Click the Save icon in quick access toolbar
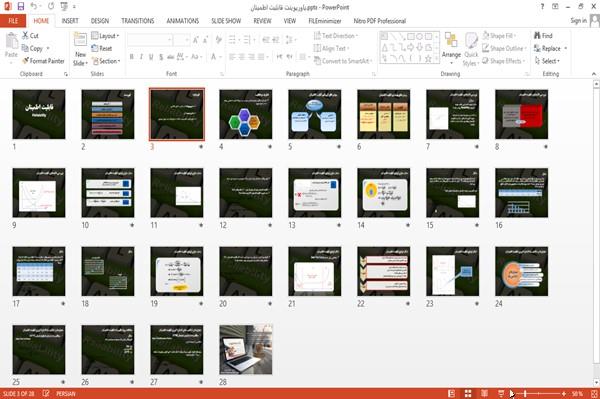The height and width of the screenshot is (399, 600). click(21, 7)
